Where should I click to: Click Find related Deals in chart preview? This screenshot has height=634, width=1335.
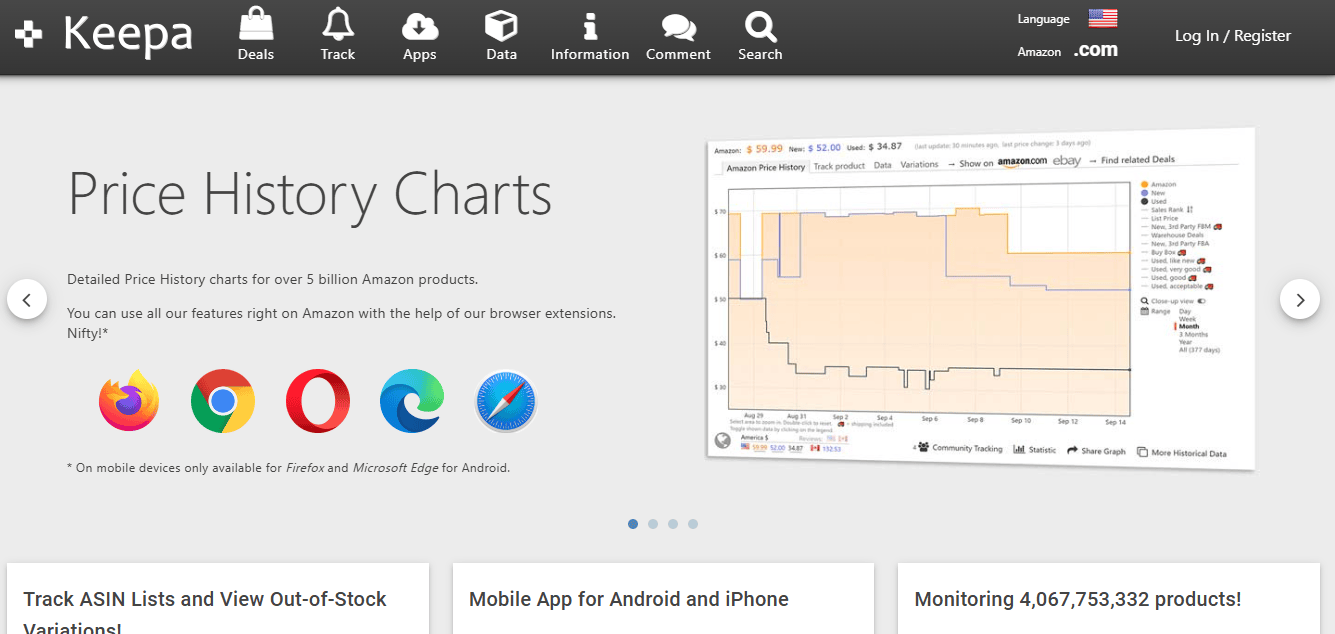click(1137, 159)
